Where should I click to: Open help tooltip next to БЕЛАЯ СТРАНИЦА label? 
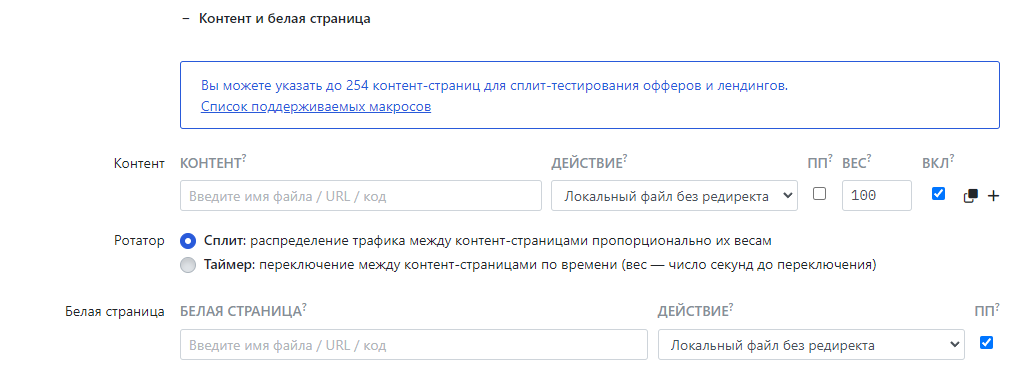304,307
